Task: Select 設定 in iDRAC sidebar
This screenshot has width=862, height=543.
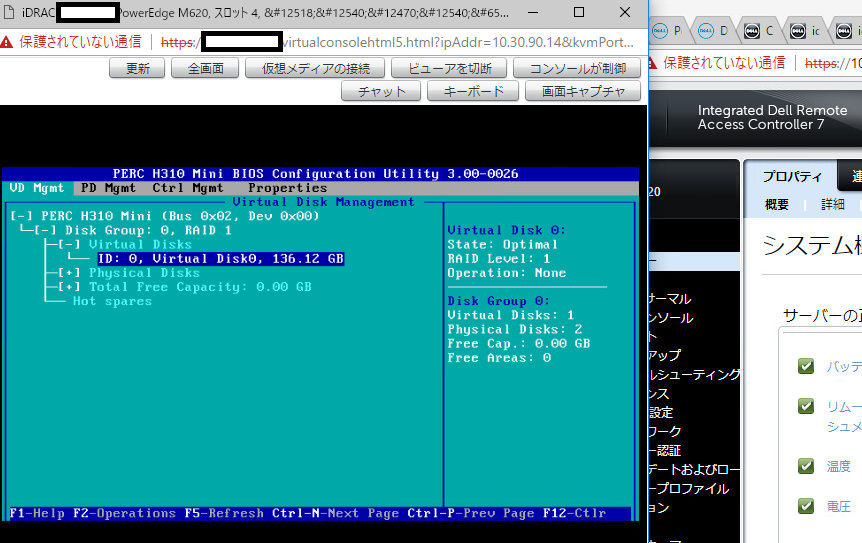Action: 661,413
